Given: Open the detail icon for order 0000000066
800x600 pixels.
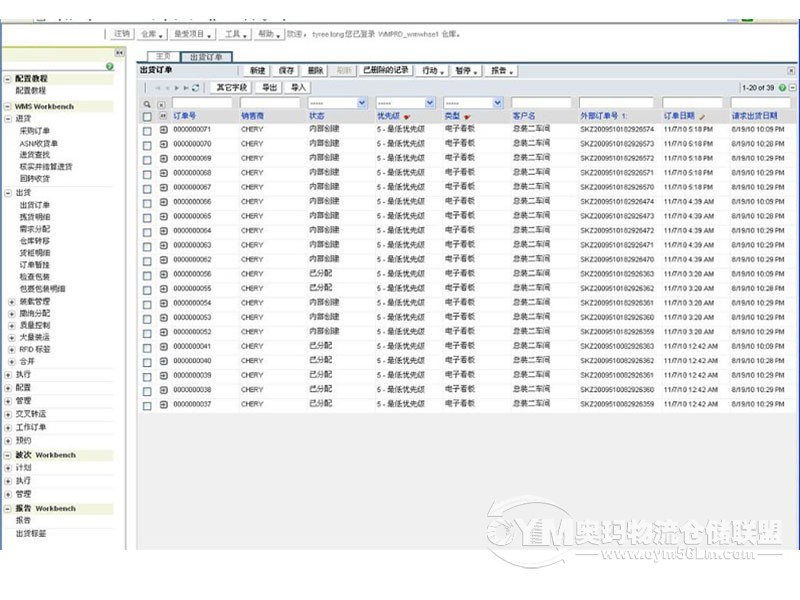Looking at the screenshot, I should point(164,202).
